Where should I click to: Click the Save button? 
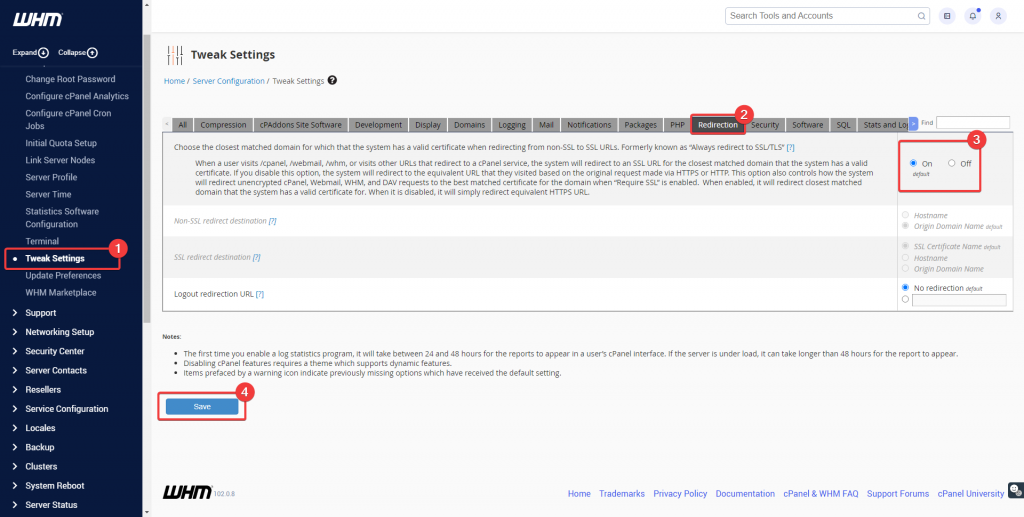[x=202, y=407]
